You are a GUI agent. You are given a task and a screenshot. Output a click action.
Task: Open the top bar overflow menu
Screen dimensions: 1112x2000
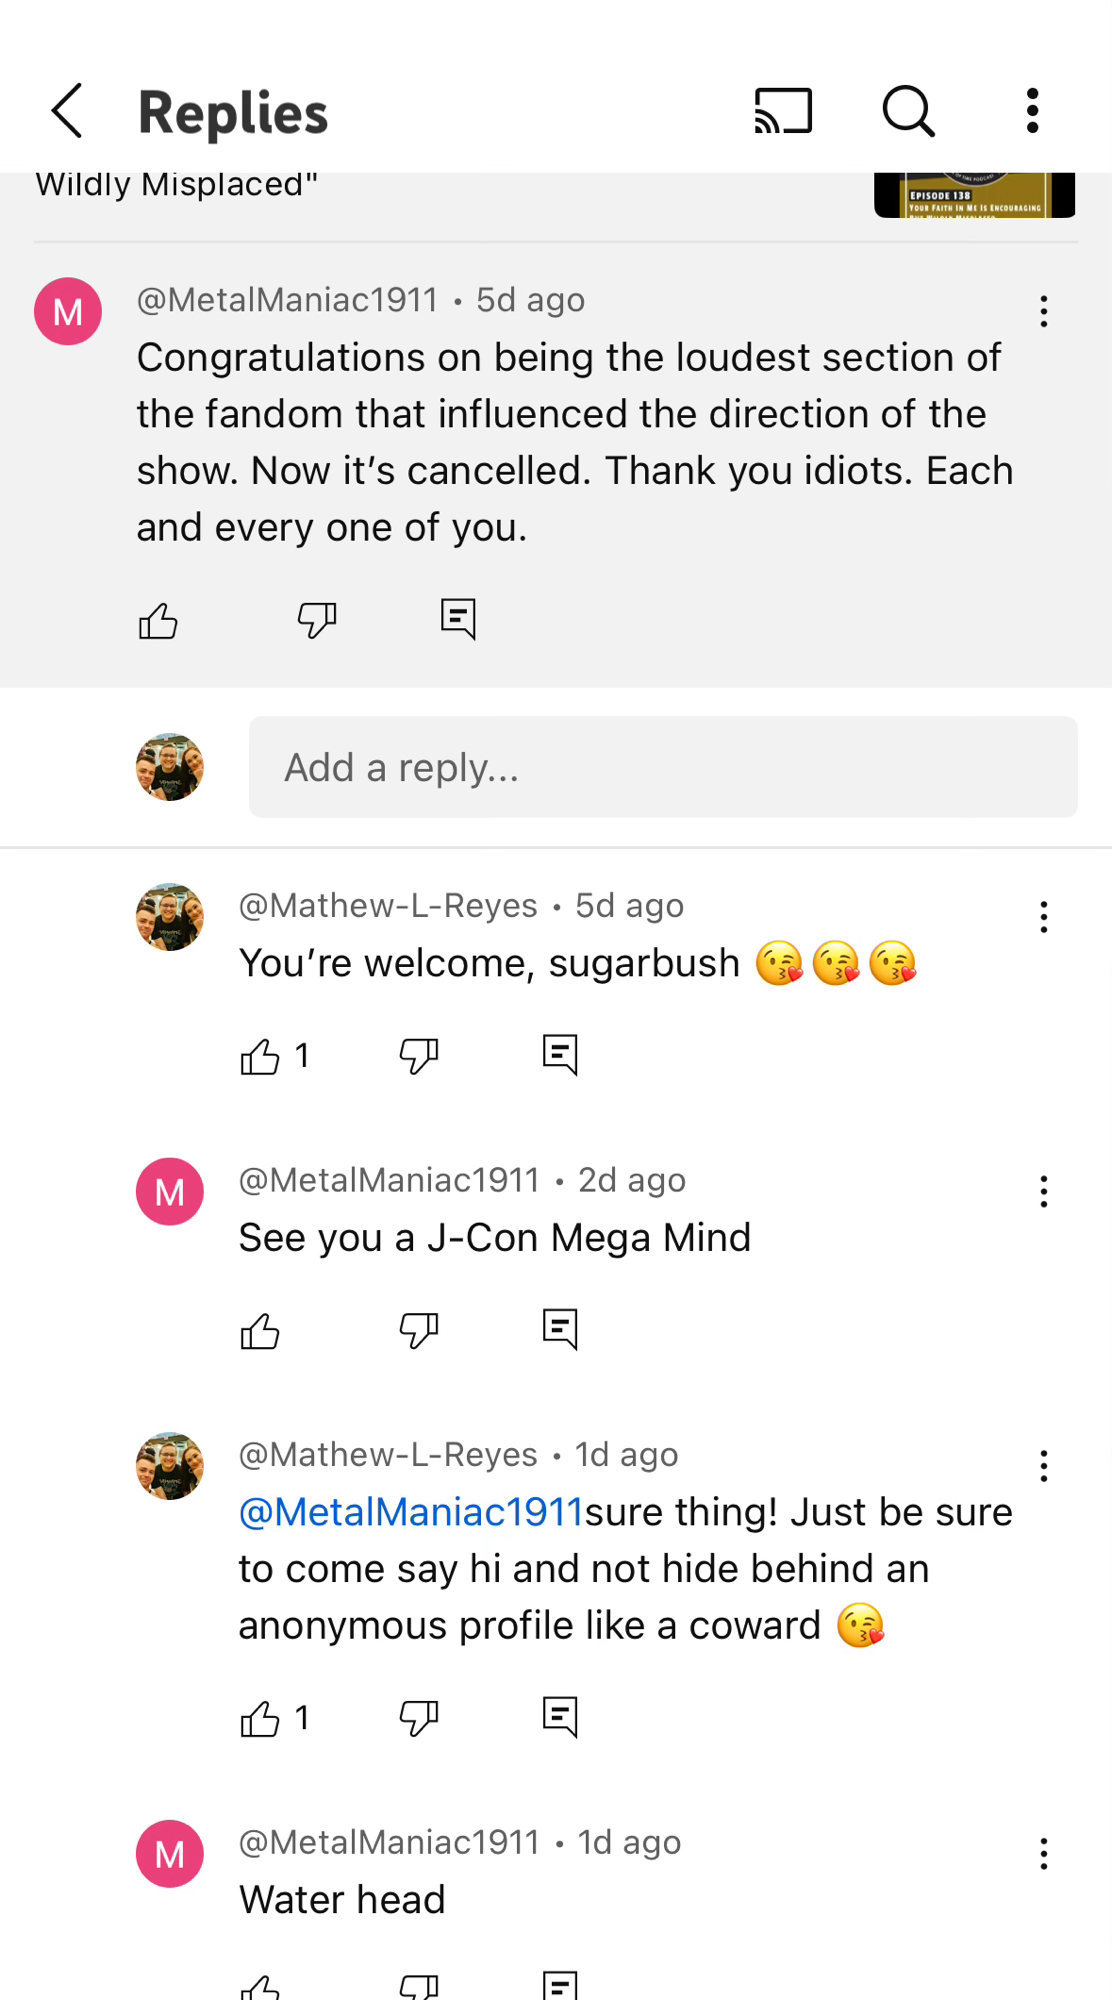[x=1032, y=110]
